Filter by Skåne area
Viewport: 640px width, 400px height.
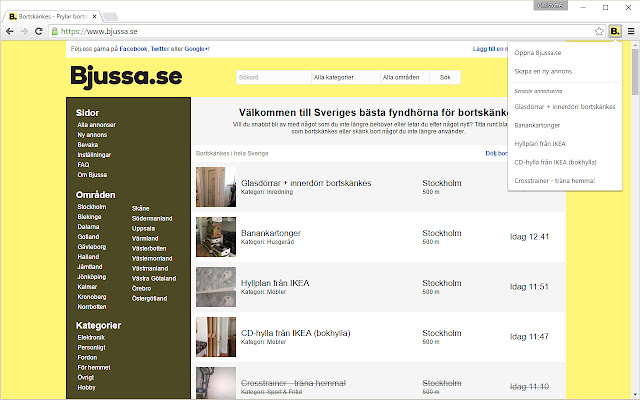(x=140, y=209)
